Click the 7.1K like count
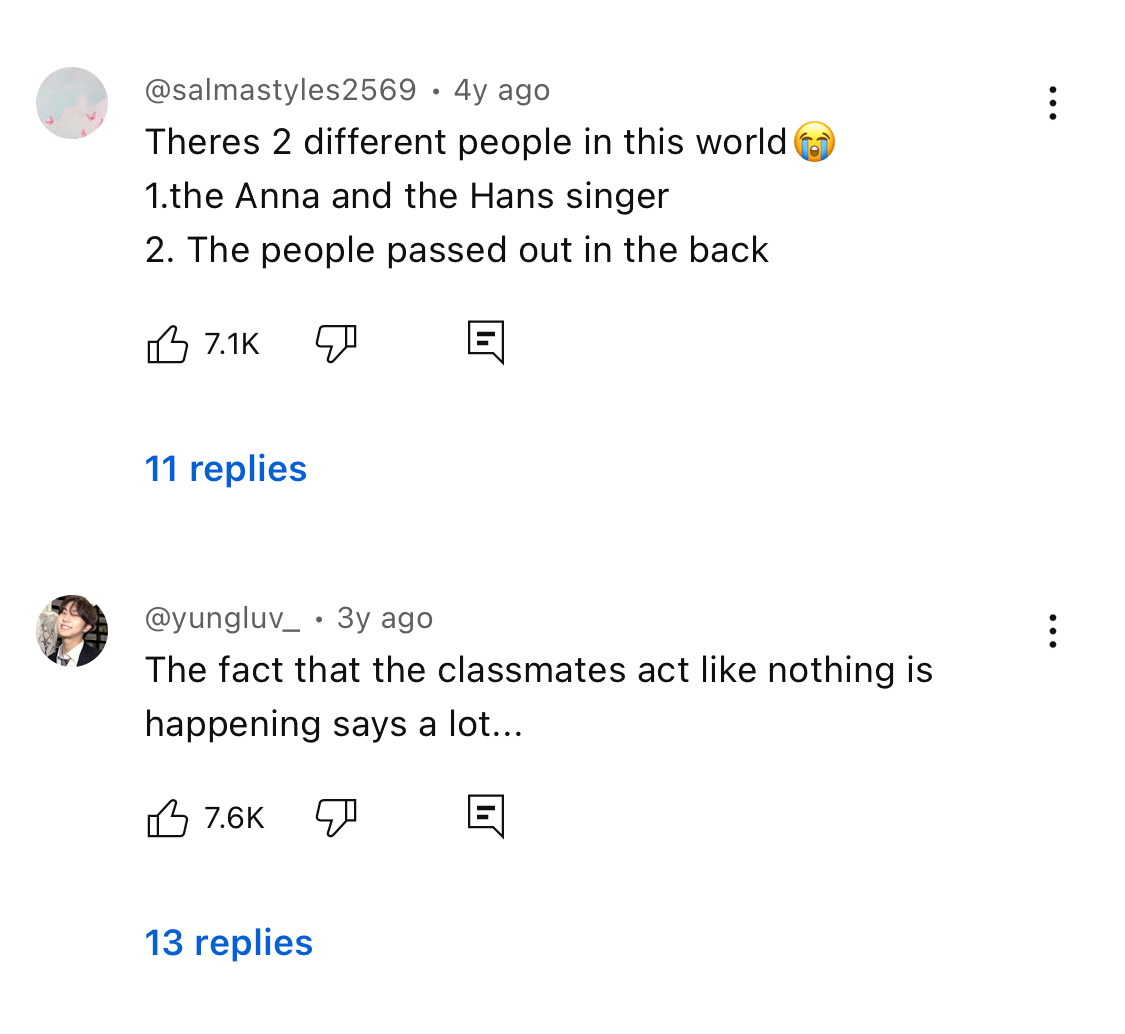This screenshot has height=1034, width=1125. pos(232,345)
